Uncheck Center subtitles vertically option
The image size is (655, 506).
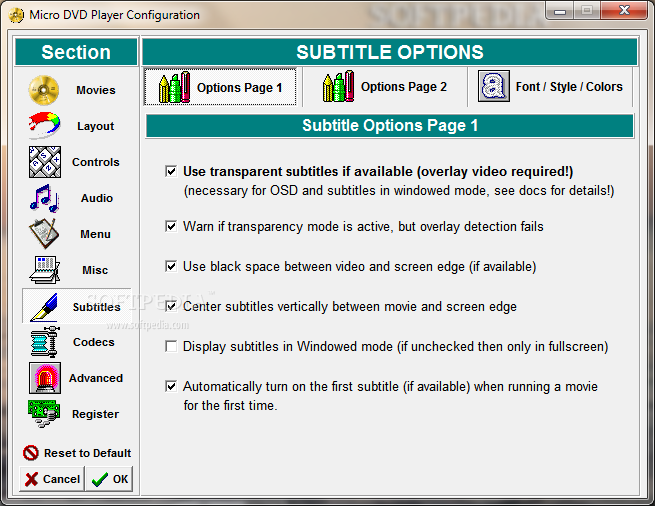[171, 307]
